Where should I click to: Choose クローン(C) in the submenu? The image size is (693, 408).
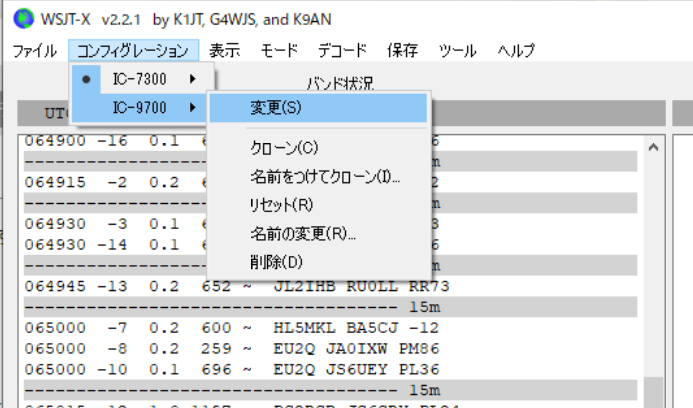[x=318, y=147]
